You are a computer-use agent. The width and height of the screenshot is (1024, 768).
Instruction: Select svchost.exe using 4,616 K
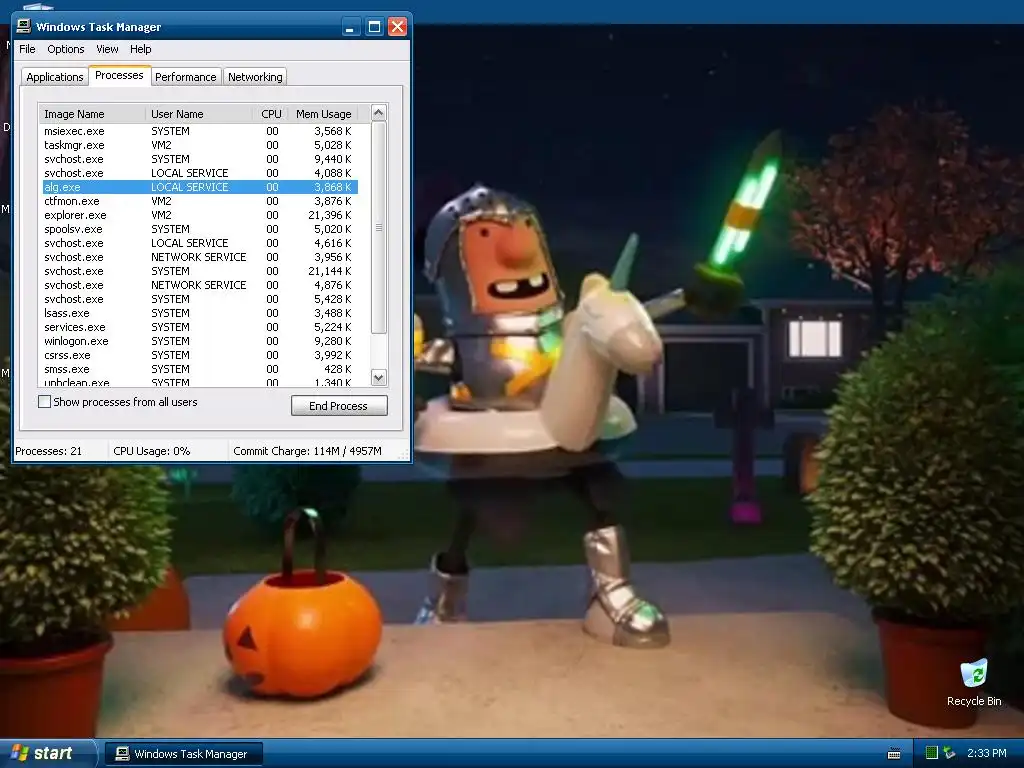(x=198, y=243)
